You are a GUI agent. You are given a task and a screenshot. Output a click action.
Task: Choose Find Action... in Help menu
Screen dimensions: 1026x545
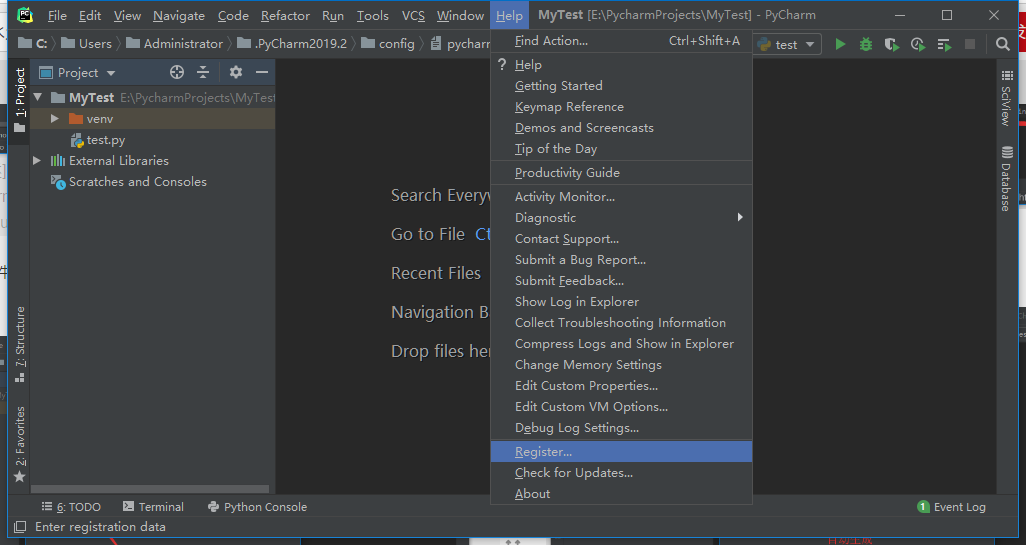pyautogui.click(x=621, y=41)
